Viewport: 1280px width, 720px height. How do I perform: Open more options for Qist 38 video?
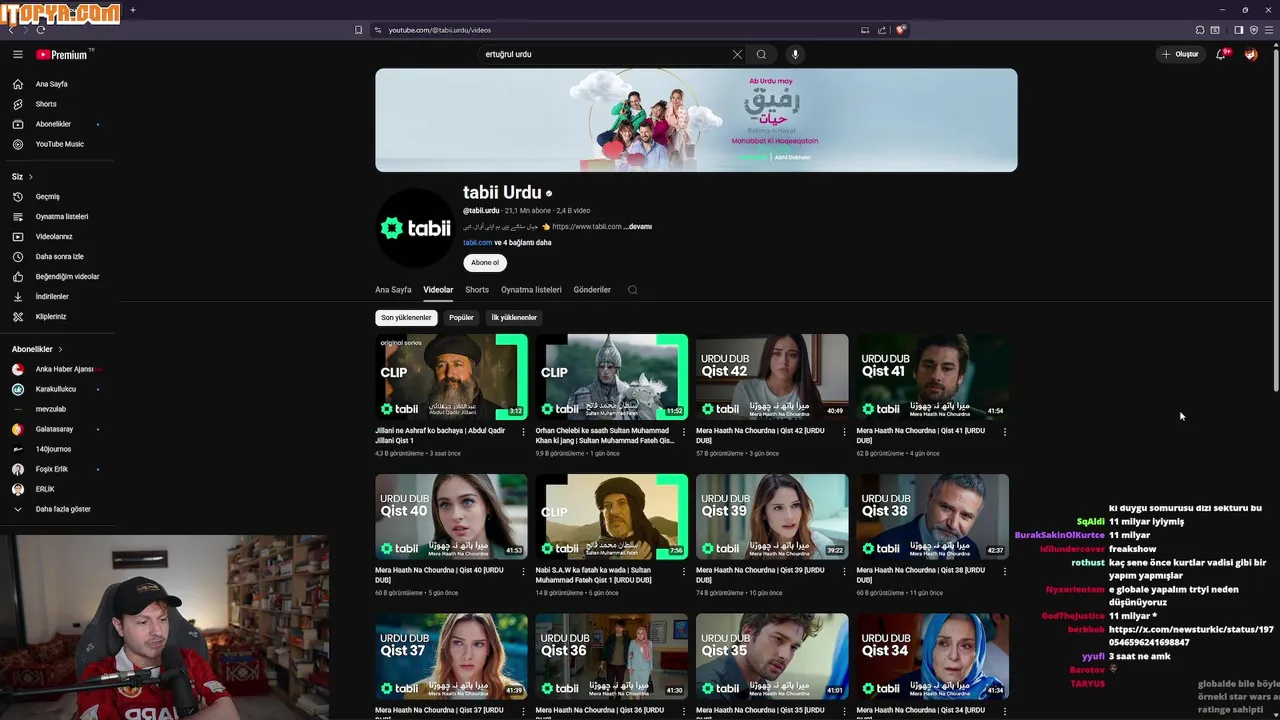pos(1005,572)
